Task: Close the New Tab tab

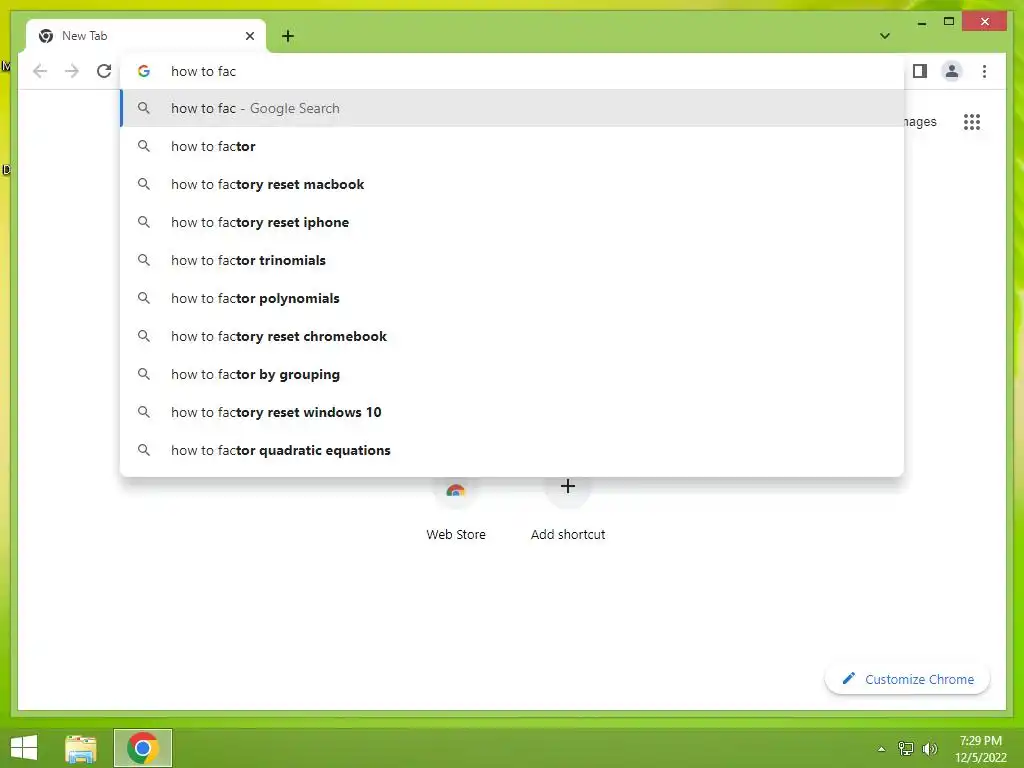Action: point(249,36)
